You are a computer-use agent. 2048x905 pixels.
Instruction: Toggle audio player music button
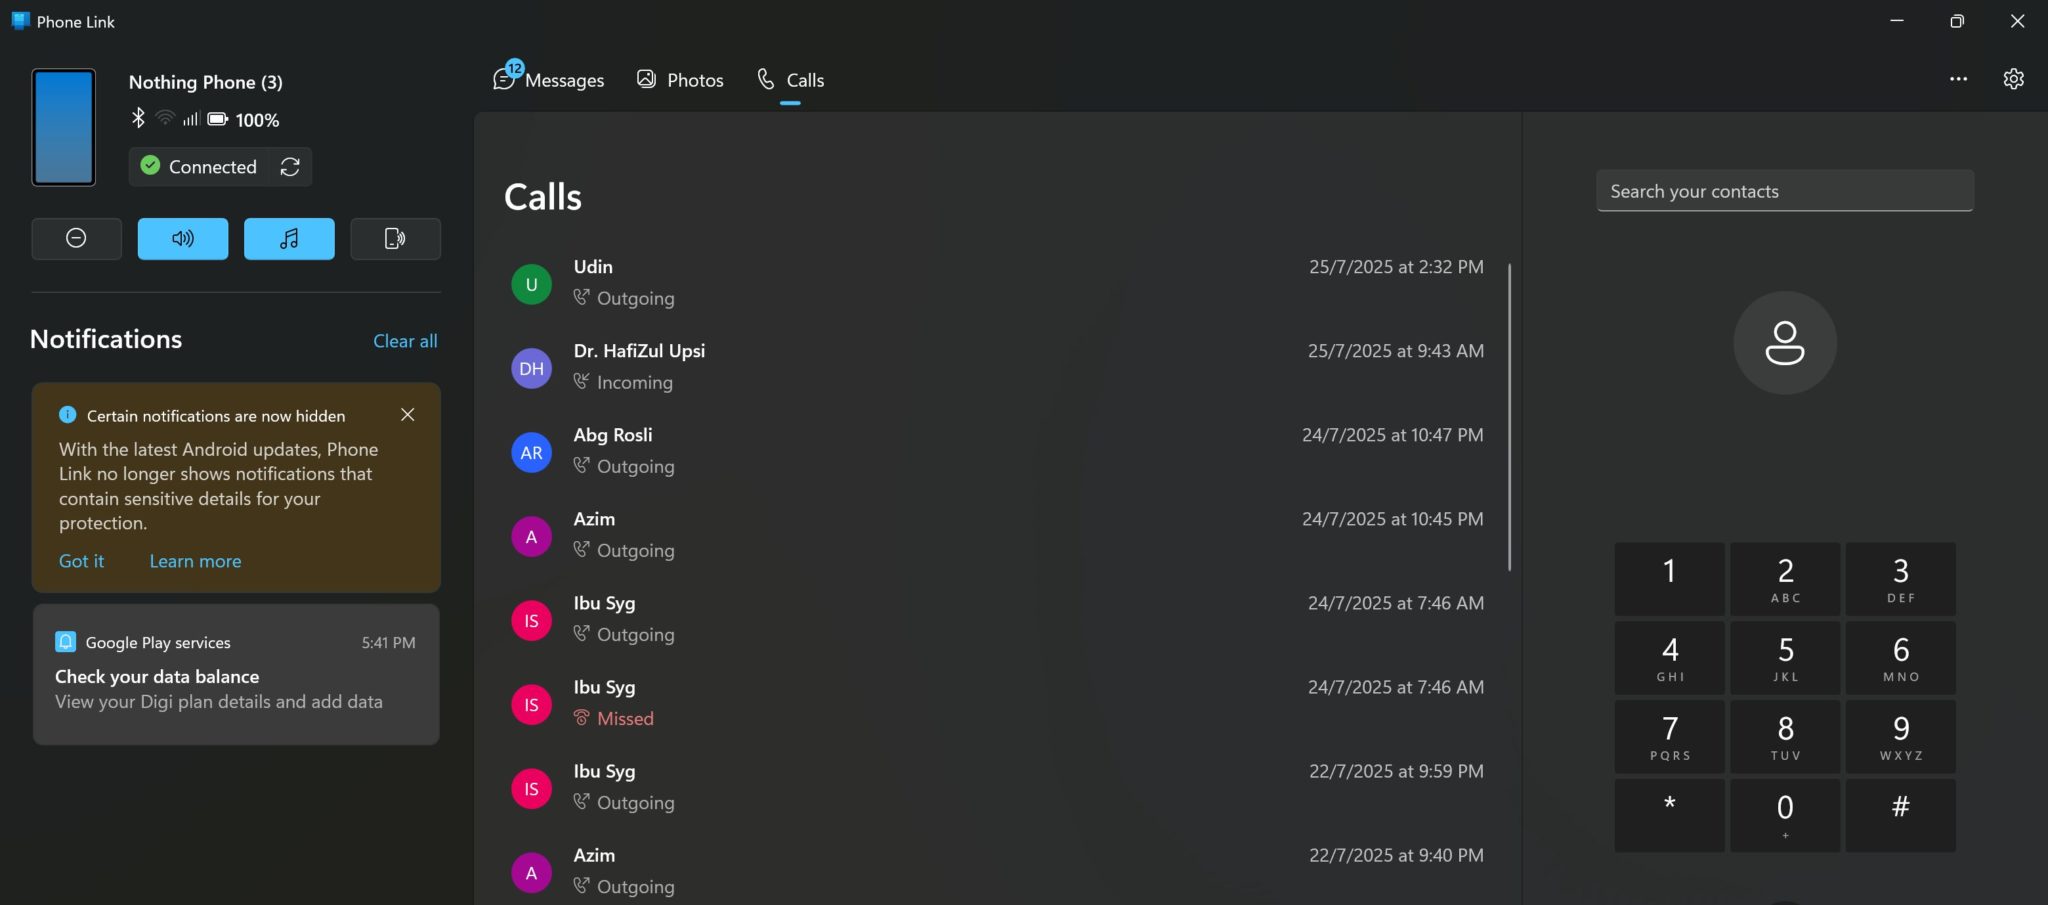(289, 239)
